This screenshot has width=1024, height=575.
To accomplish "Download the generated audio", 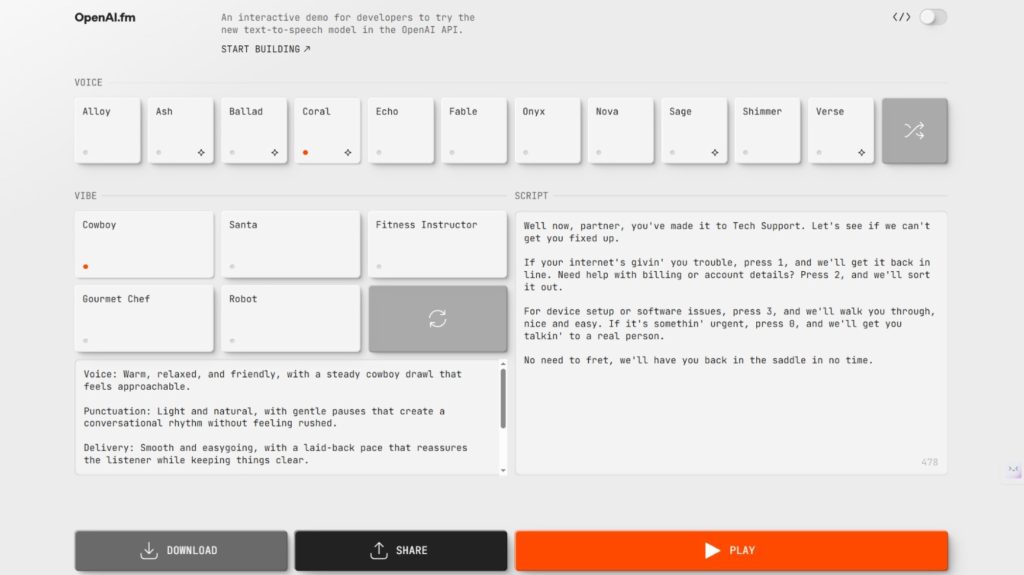I will pyautogui.click(x=180, y=550).
